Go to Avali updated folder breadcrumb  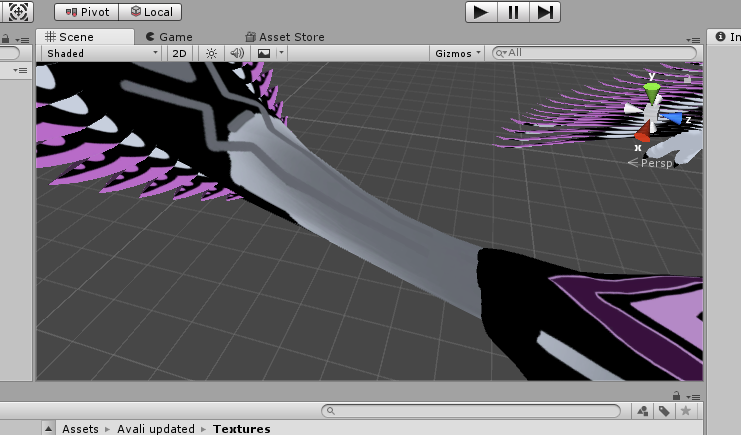tap(156, 429)
